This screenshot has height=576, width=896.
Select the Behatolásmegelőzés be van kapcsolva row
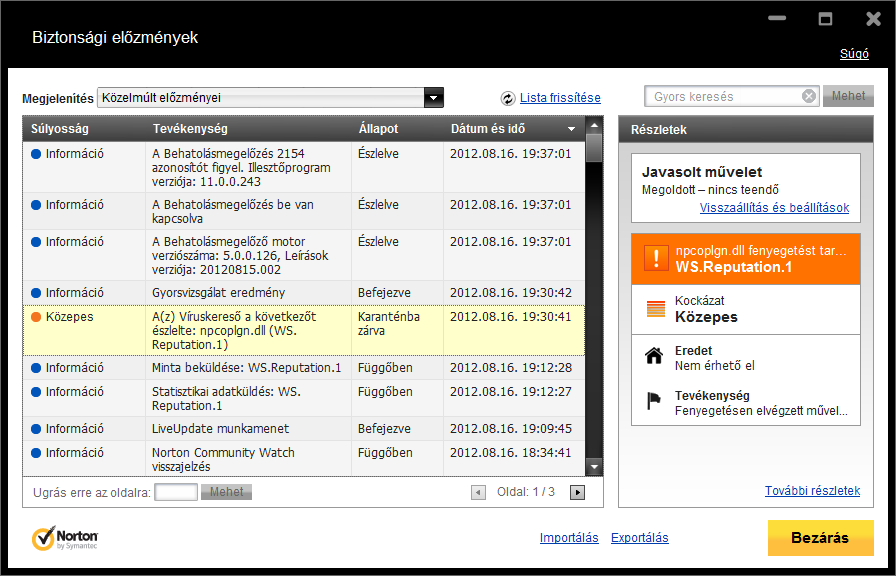(x=304, y=211)
